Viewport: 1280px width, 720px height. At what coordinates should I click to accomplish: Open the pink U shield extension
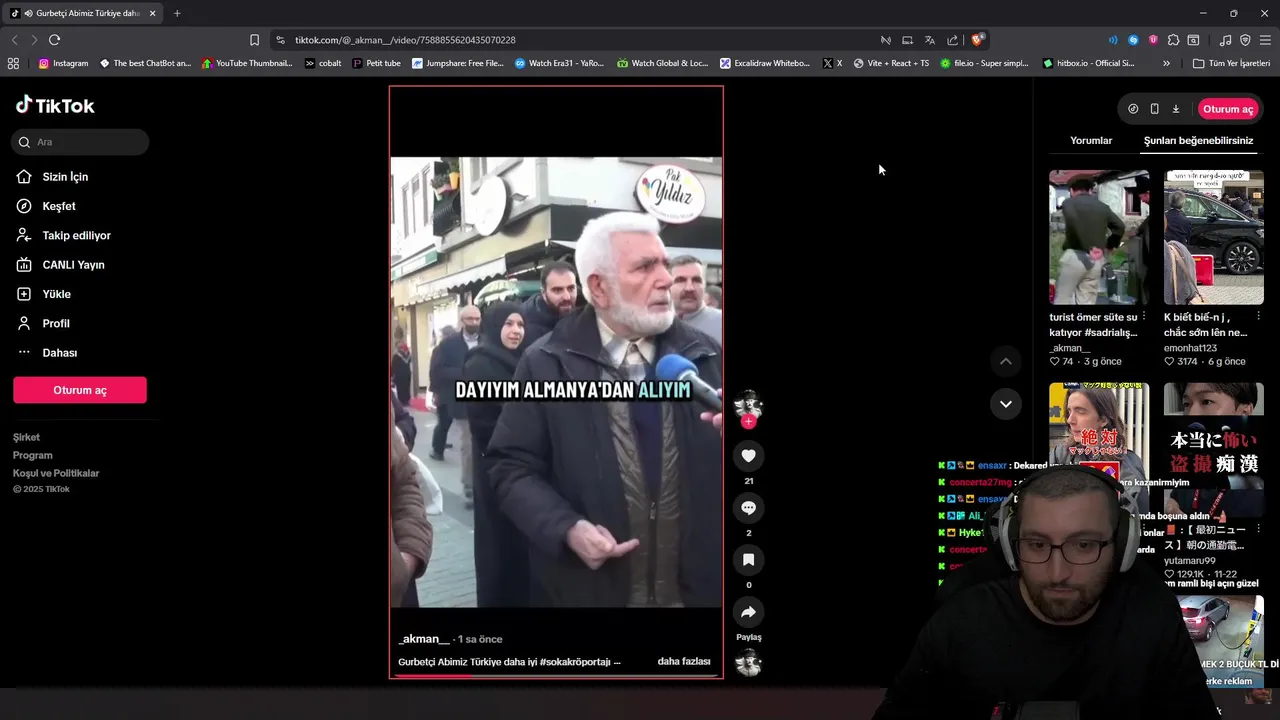[x=1153, y=40]
